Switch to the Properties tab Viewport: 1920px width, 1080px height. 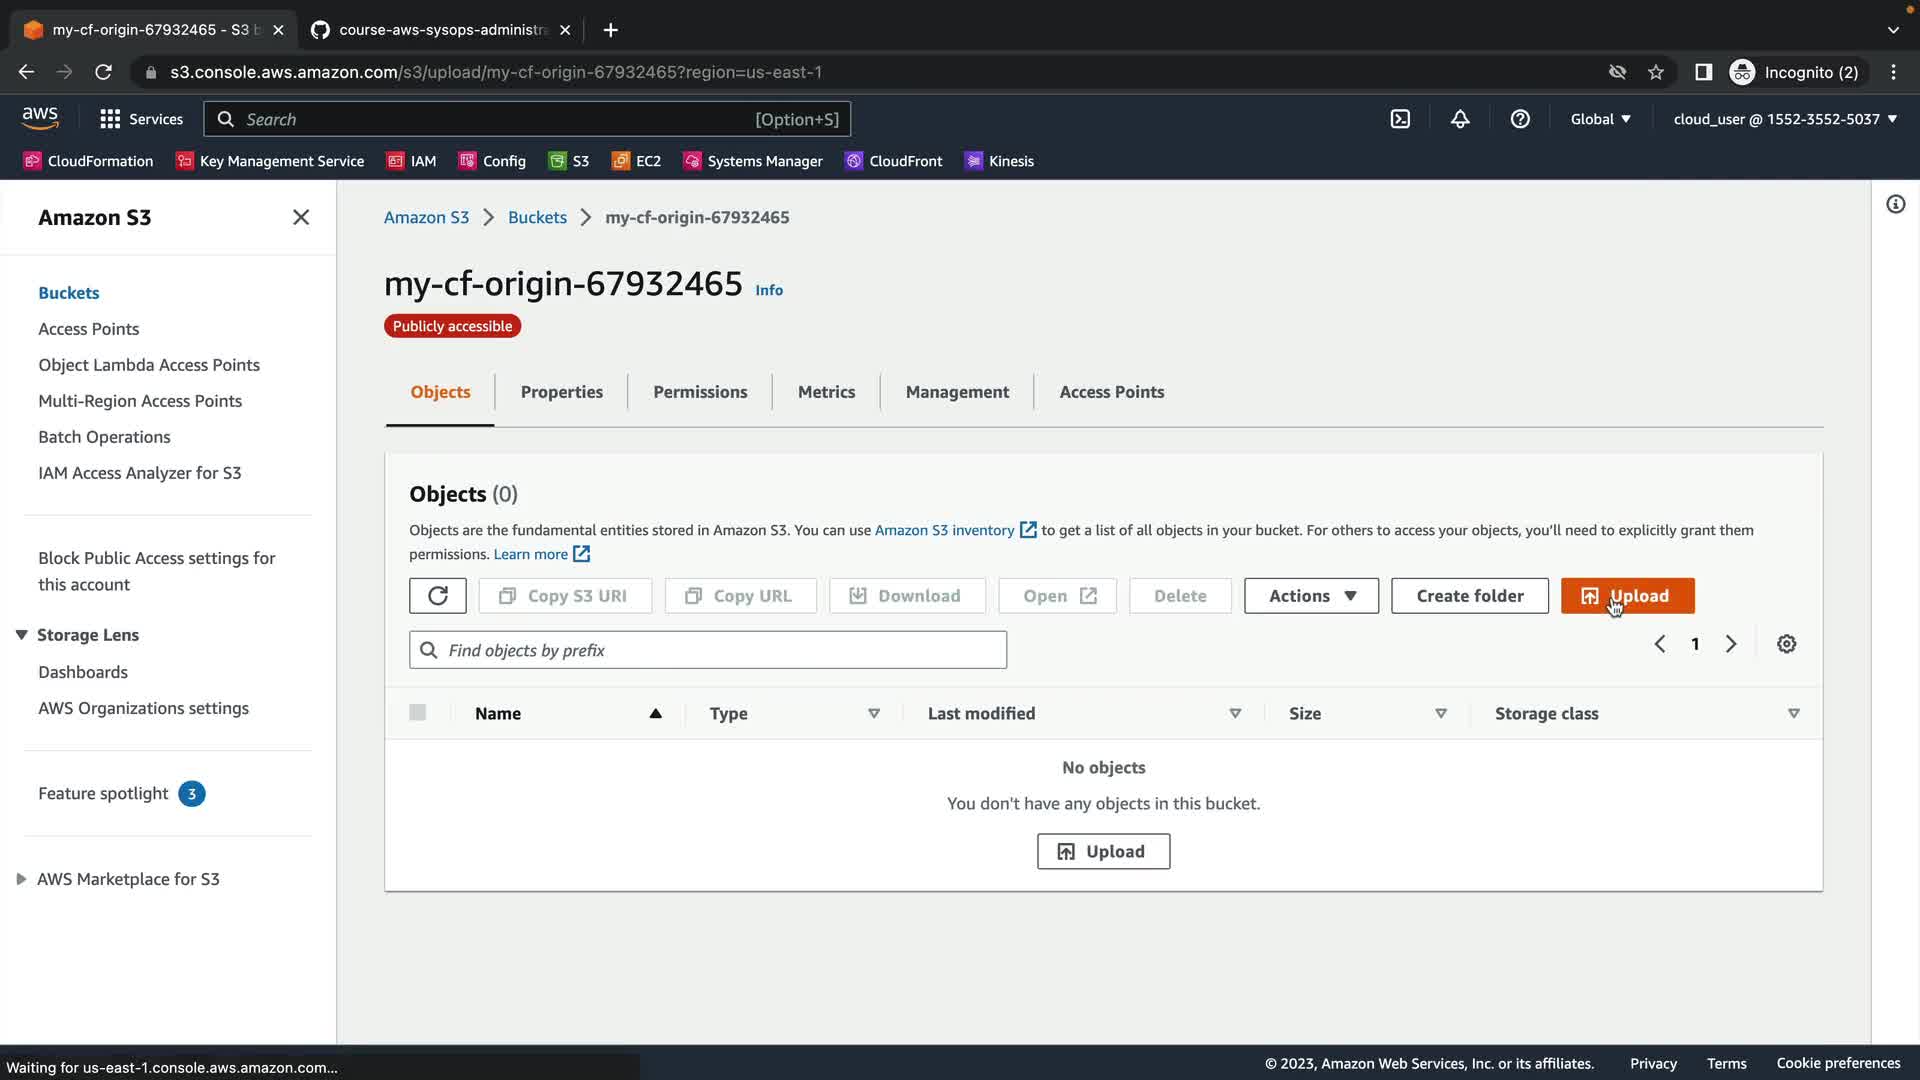pyautogui.click(x=561, y=392)
